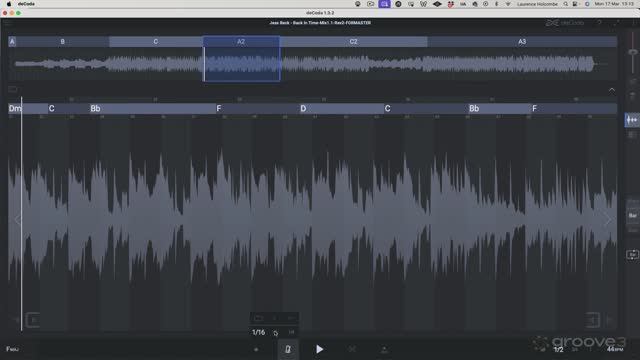
Task: Click the playhead line in main waveform
Action: (x=22, y=214)
